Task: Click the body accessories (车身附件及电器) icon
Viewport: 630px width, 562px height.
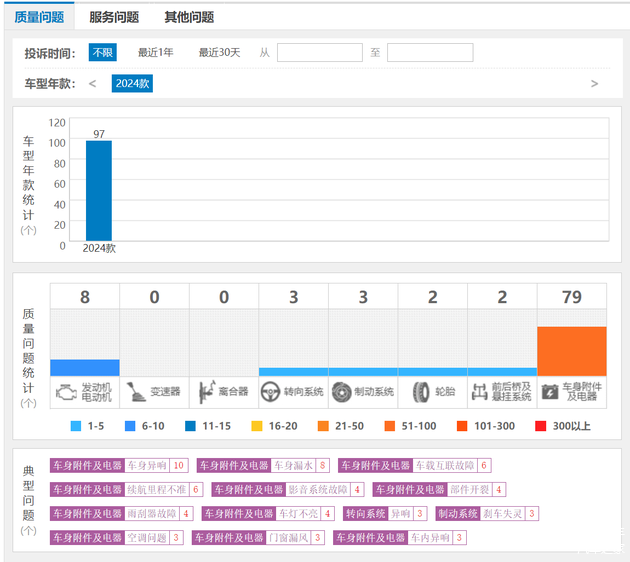Action: 550,391
